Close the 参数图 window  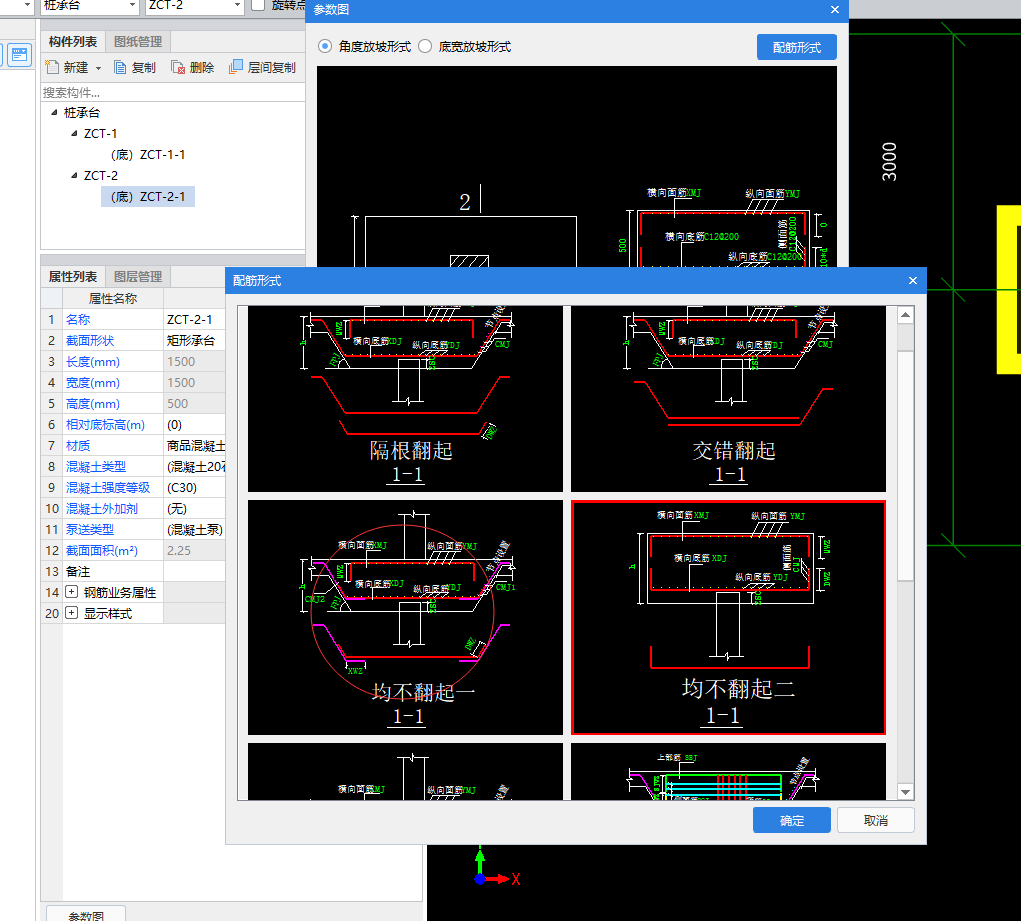point(835,9)
